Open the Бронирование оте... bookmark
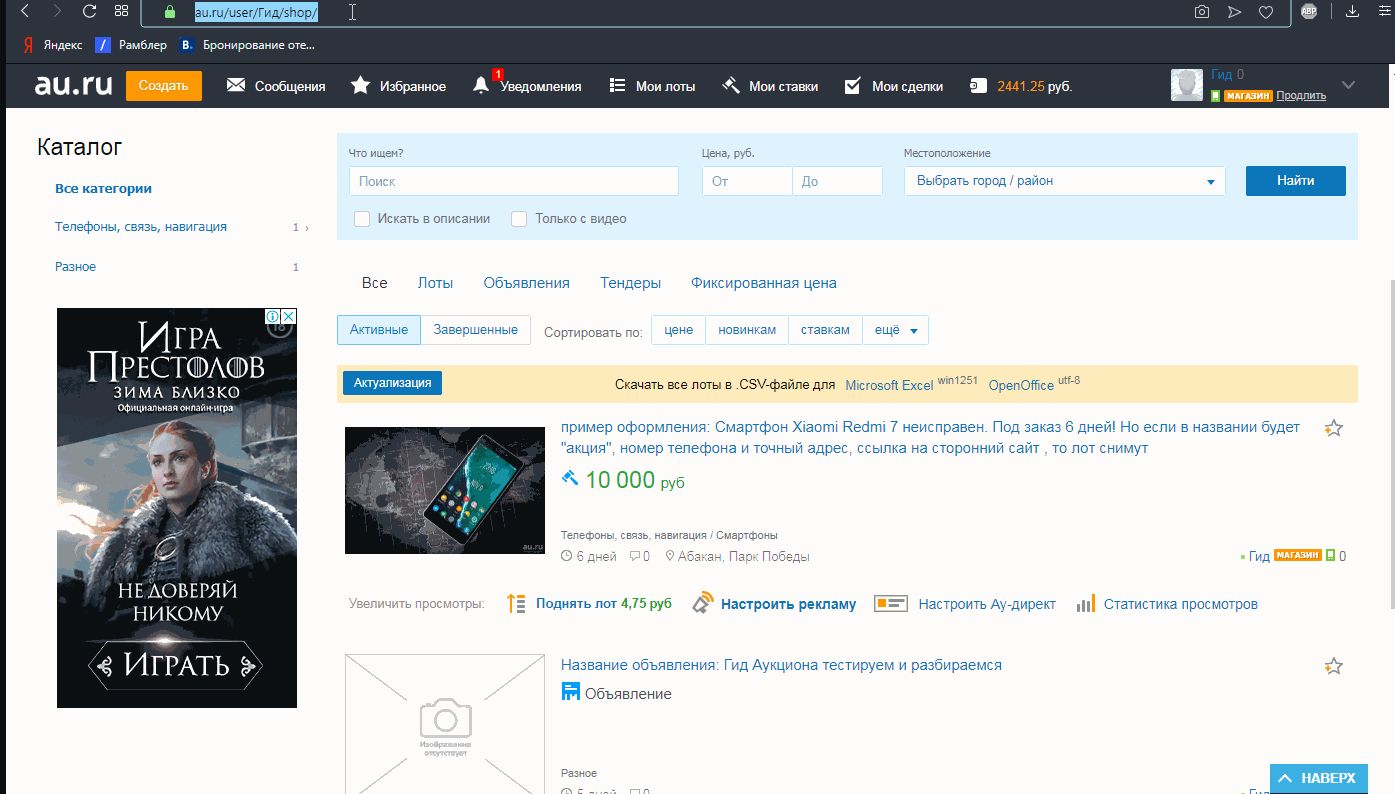This screenshot has height=794, width=1395. [x=247, y=45]
